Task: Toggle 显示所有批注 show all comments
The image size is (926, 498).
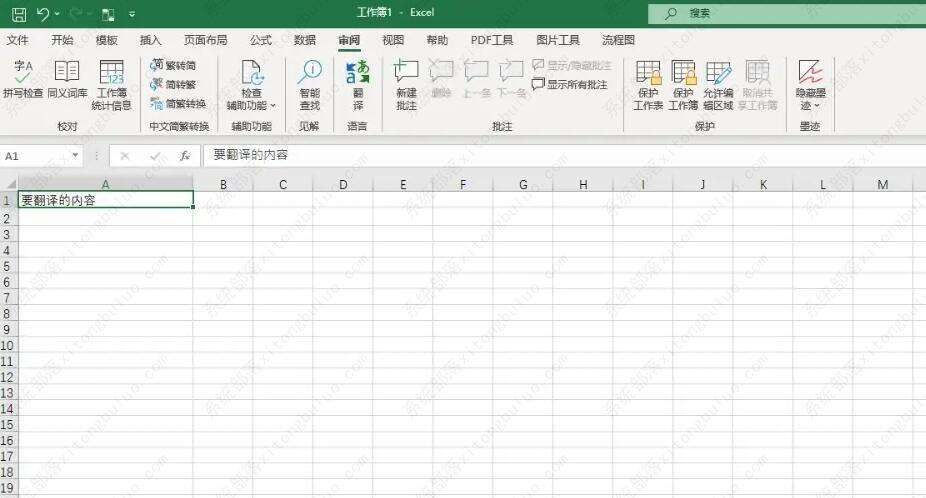Action: [569, 84]
